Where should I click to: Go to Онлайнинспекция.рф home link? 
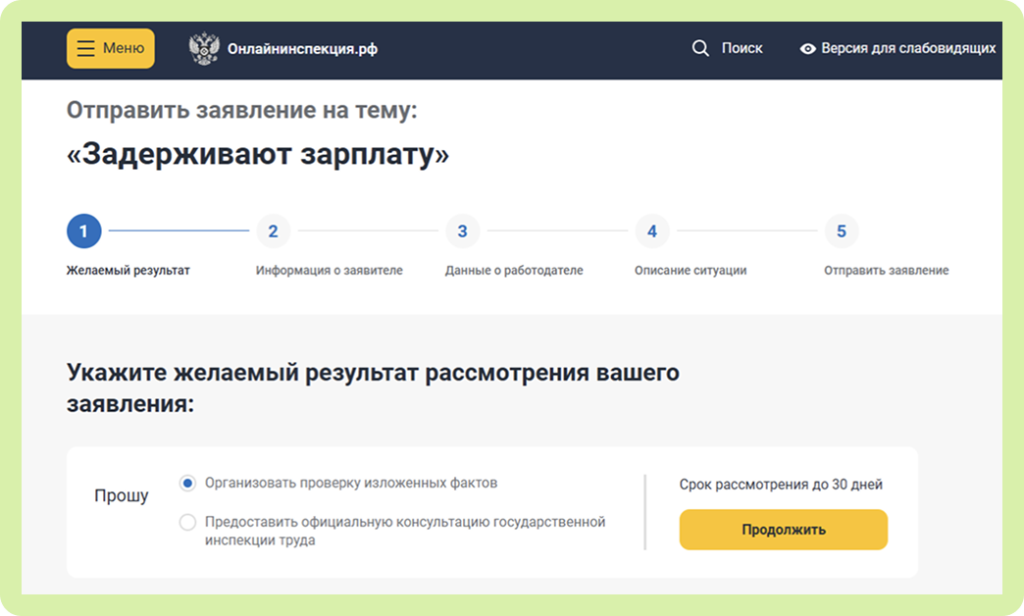click(x=302, y=49)
